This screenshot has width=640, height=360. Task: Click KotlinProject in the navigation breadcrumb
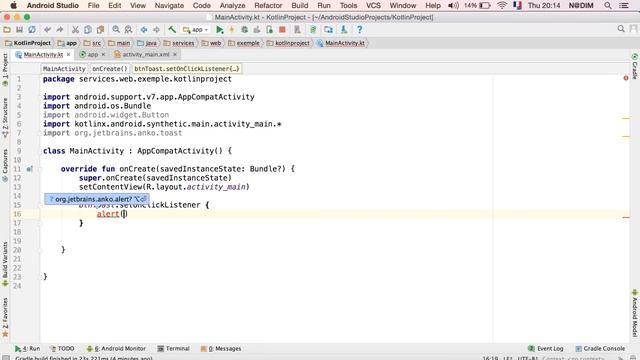(x=28, y=43)
